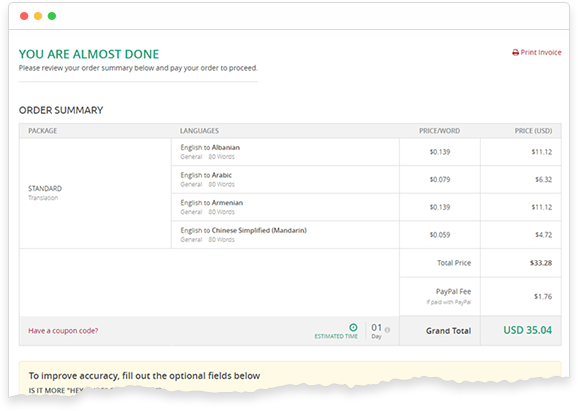This screenshot has width=578, height=411.
Task: Click the yellow minimize window button
Action: pyautogui.click(x=38, y=16)
